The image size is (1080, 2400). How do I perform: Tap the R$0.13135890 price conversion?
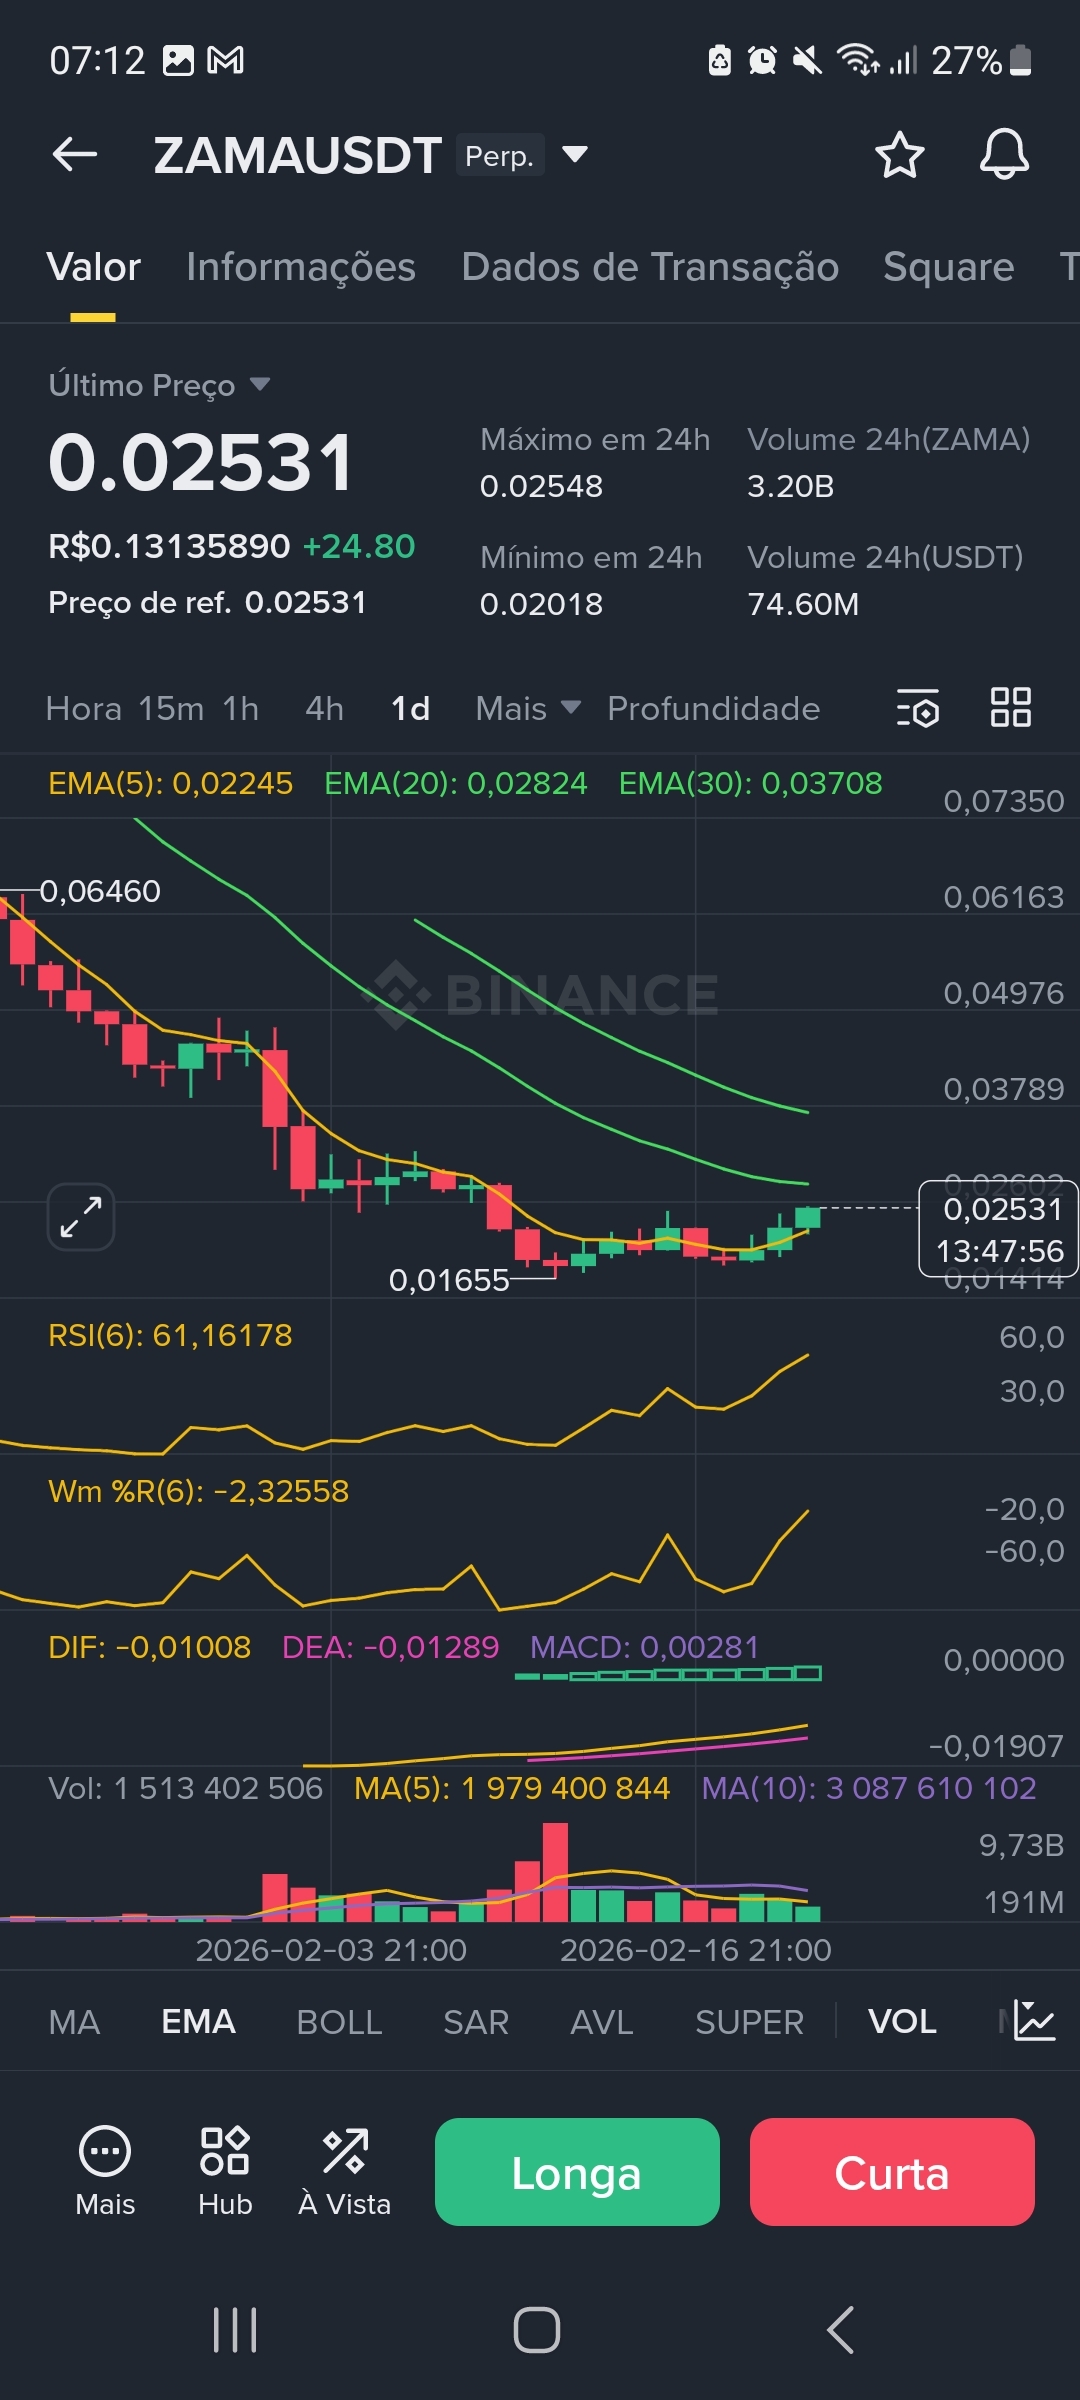pyautogui.click(x=169, y=546)
